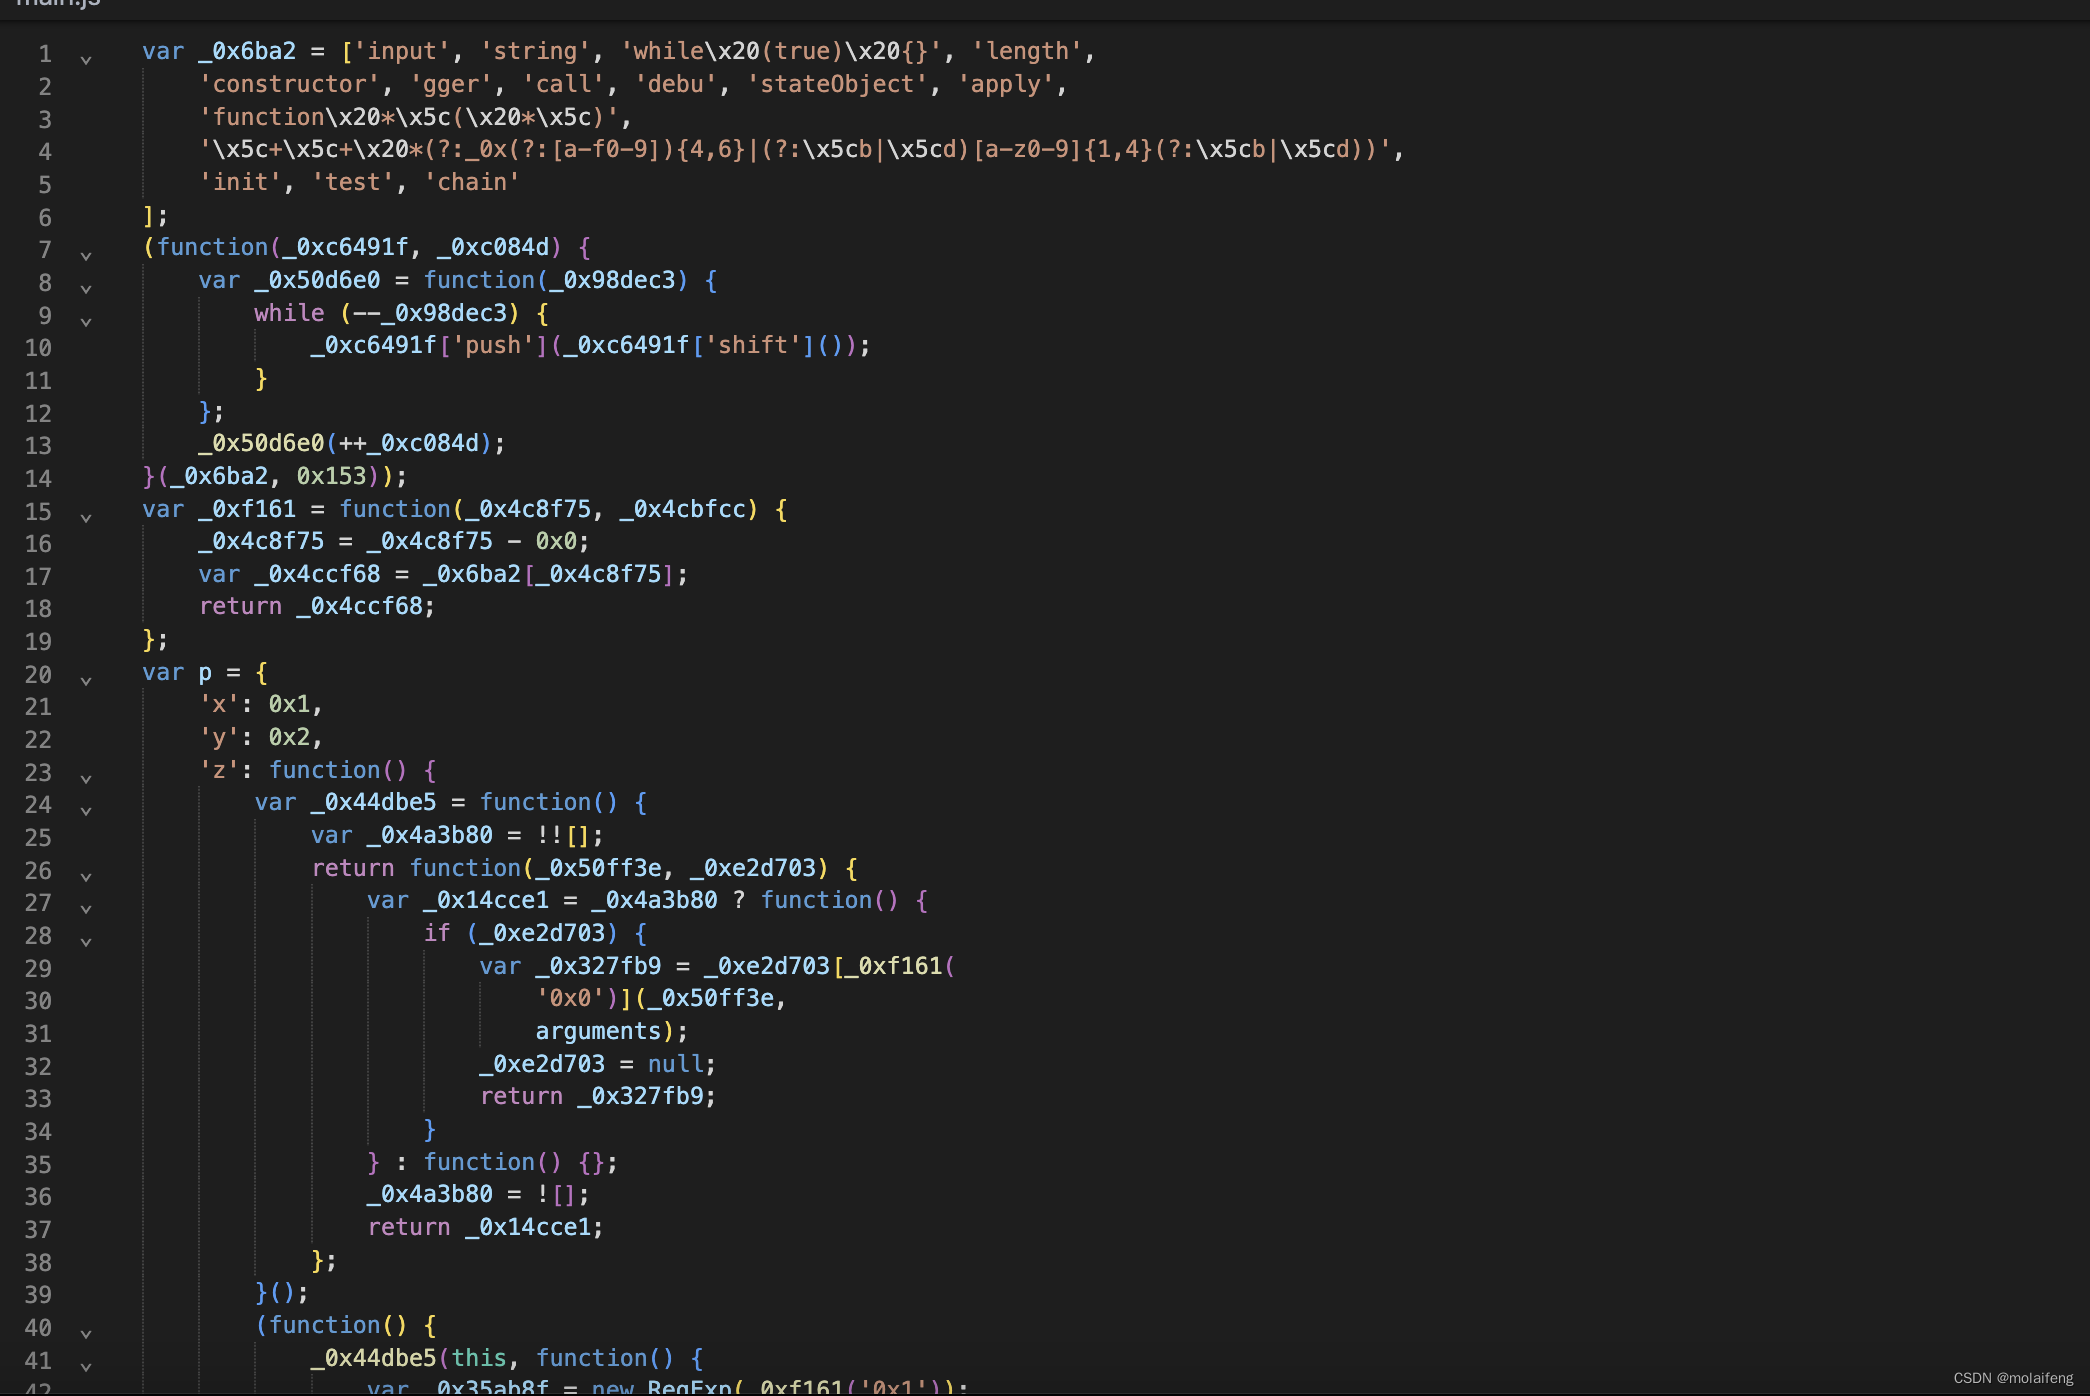Click the 'test' string on line 5
Screen dimensions: 2090x1396
point(353,182)
